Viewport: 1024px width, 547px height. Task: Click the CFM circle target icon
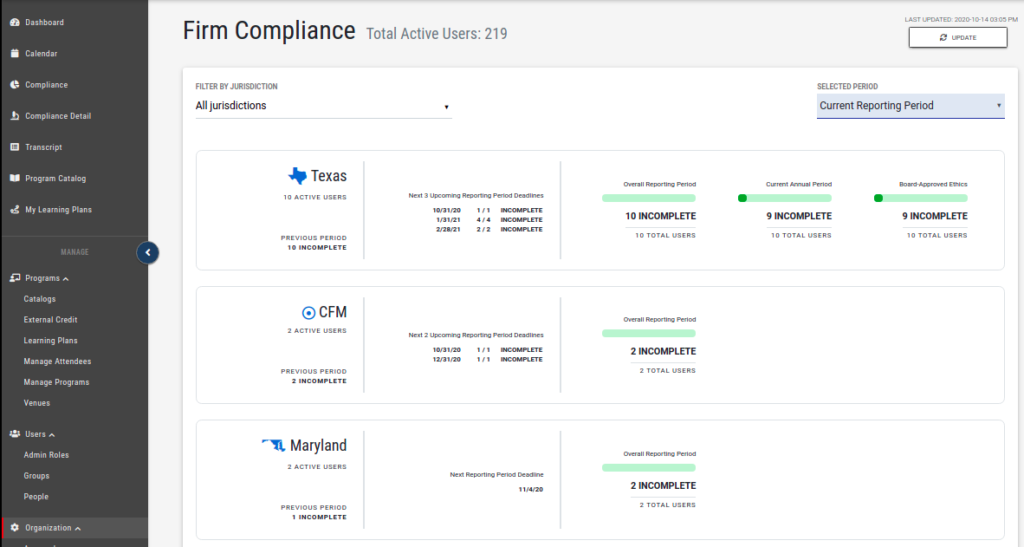(308, 313)
